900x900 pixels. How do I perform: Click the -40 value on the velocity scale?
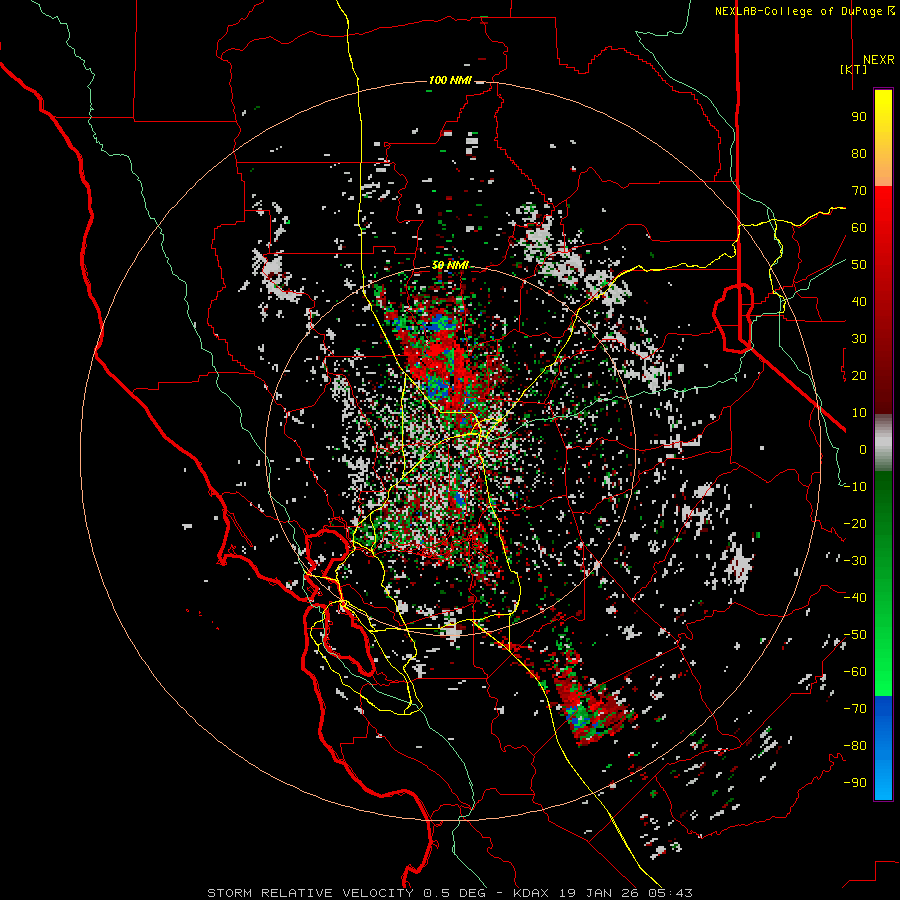click(855, 598)
